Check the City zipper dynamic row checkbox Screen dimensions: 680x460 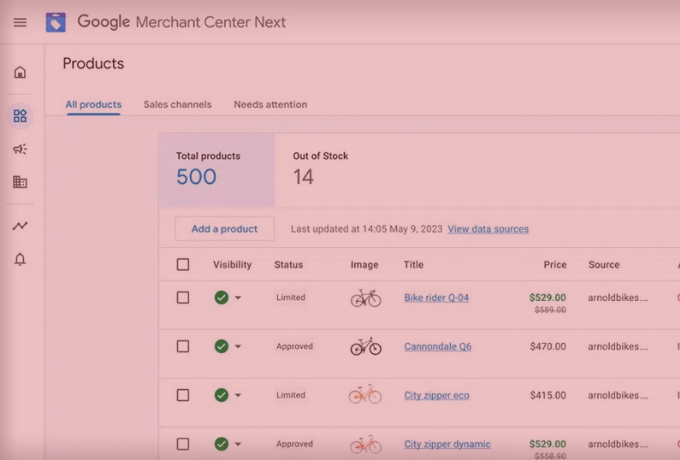pos(183,444)
